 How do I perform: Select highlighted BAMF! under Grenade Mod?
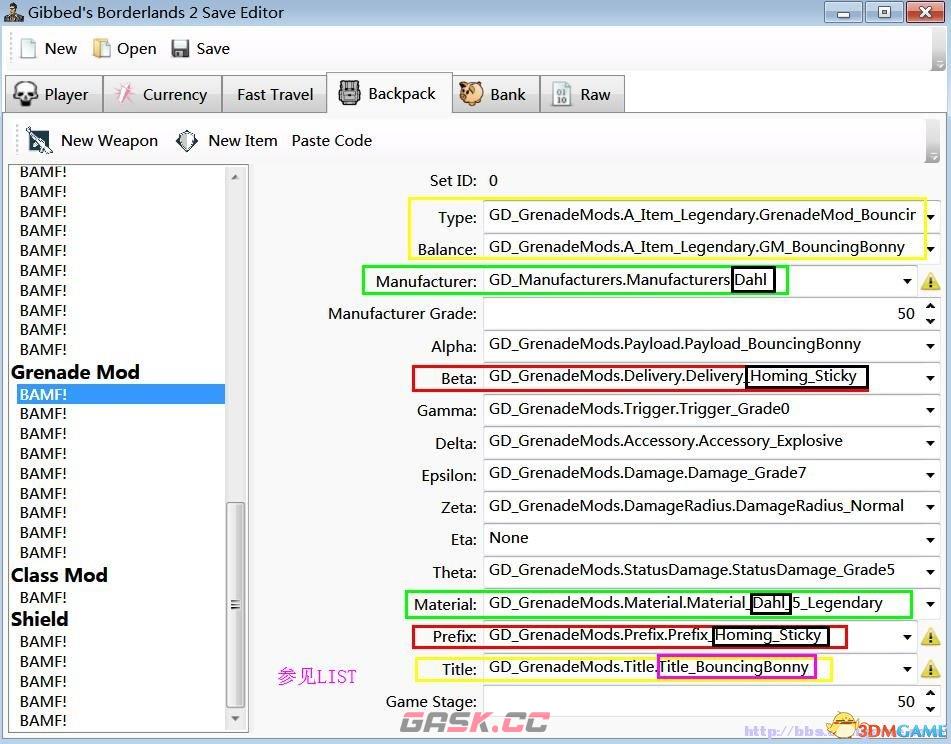coord(121,394)
